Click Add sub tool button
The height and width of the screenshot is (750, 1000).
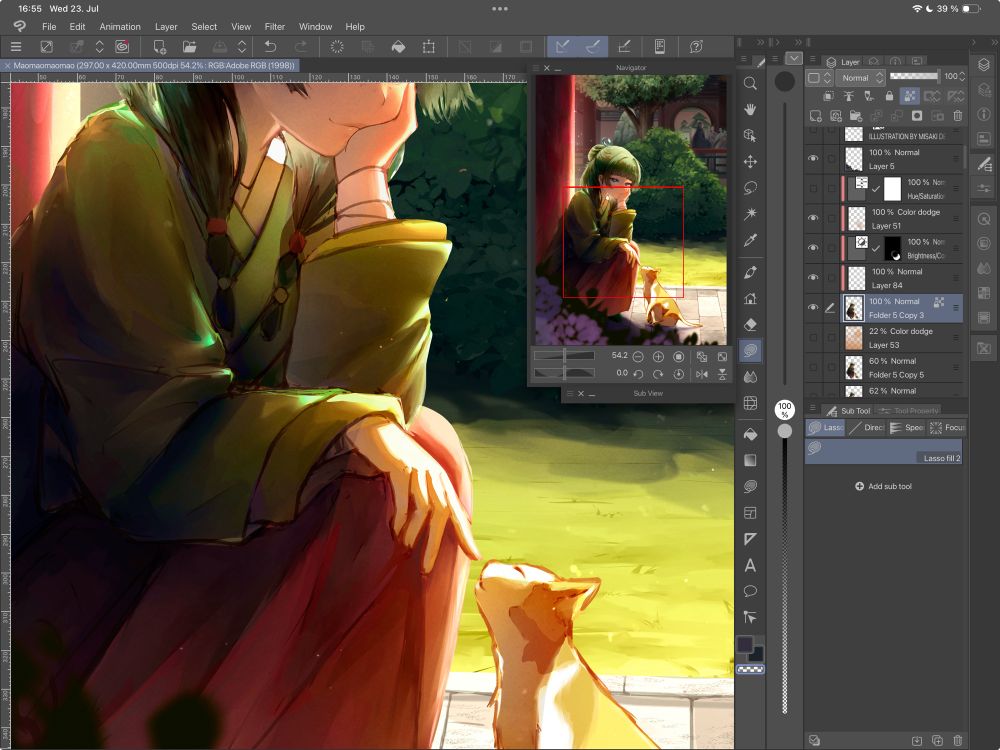tap(883, 486)
